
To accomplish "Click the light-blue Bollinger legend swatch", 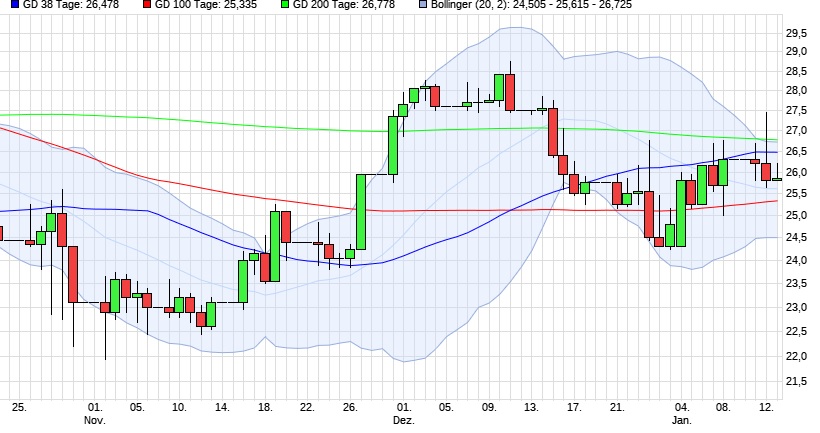I will pyautogui.click(x=423, y=4).
